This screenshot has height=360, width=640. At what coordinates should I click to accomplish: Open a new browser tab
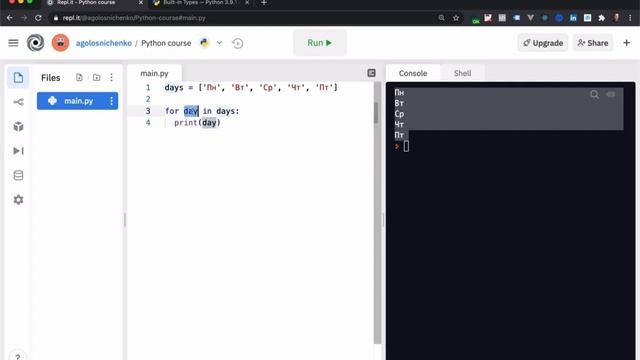(x=264, y=3)
